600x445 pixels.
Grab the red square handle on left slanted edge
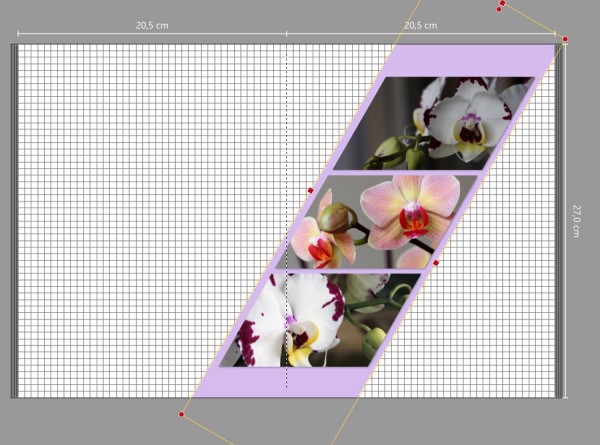311,190
